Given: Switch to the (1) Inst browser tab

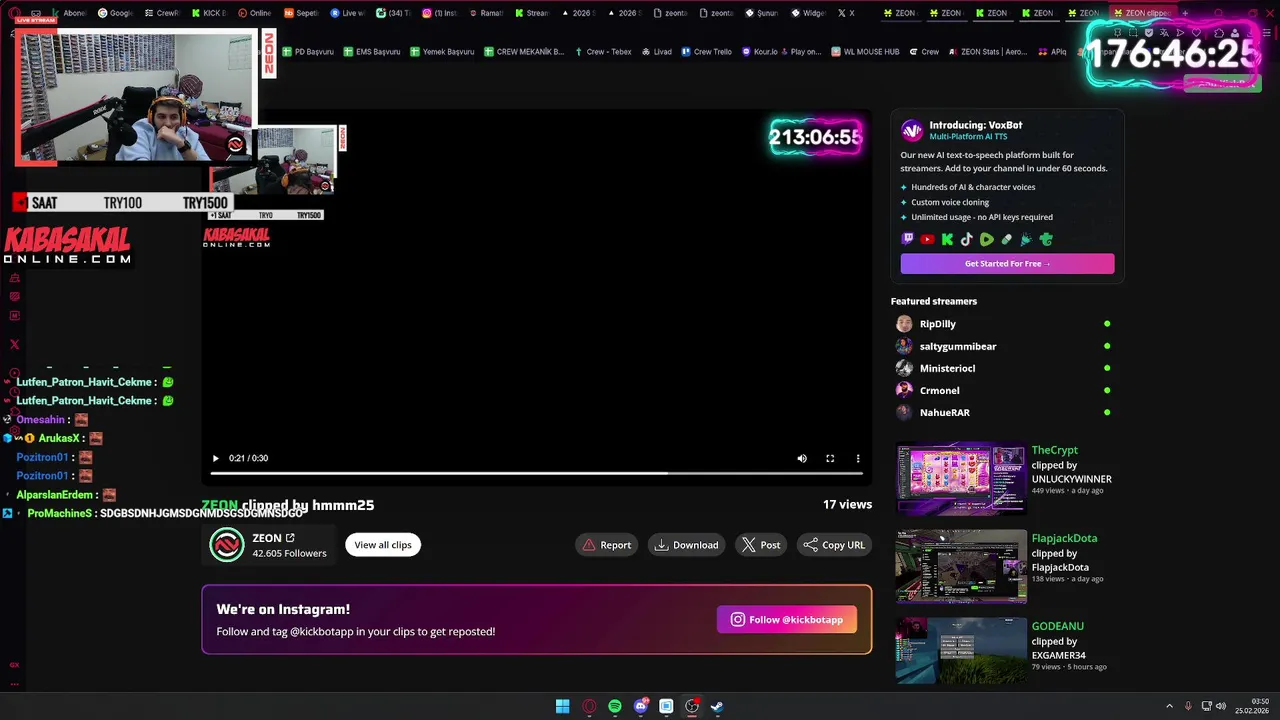Looking at the screenshot, I should tap(439, 13).
